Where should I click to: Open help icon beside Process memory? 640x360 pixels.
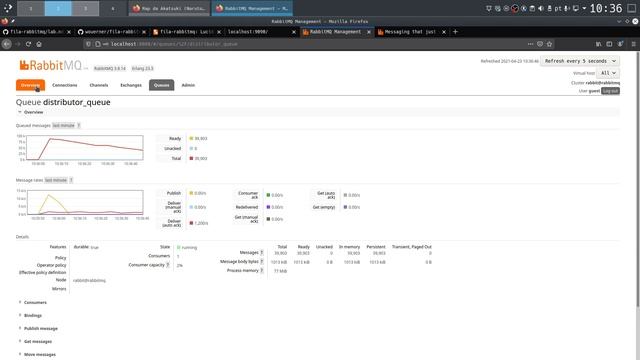click(262, 271)
